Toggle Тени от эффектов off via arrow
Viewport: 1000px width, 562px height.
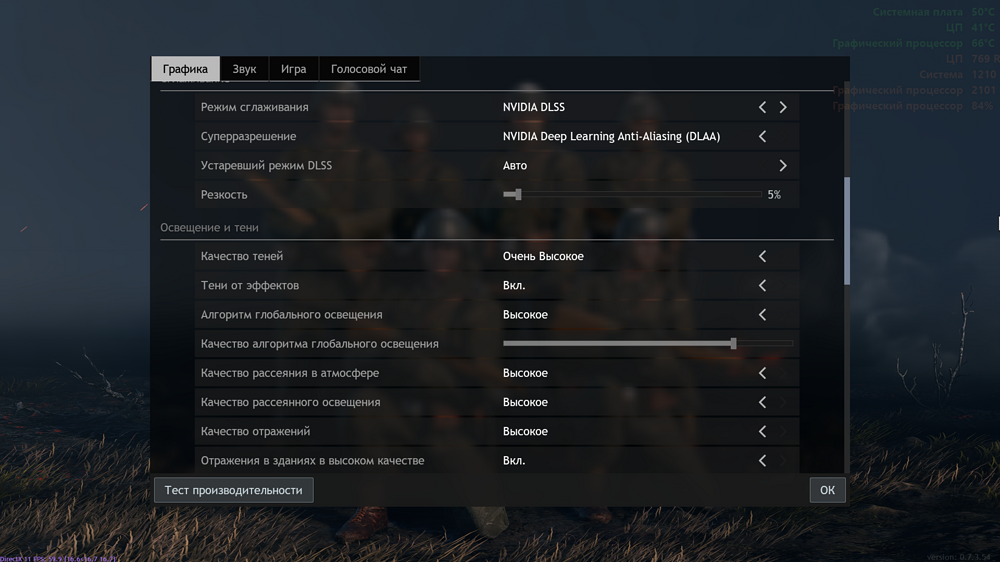(x=762, y=286)
